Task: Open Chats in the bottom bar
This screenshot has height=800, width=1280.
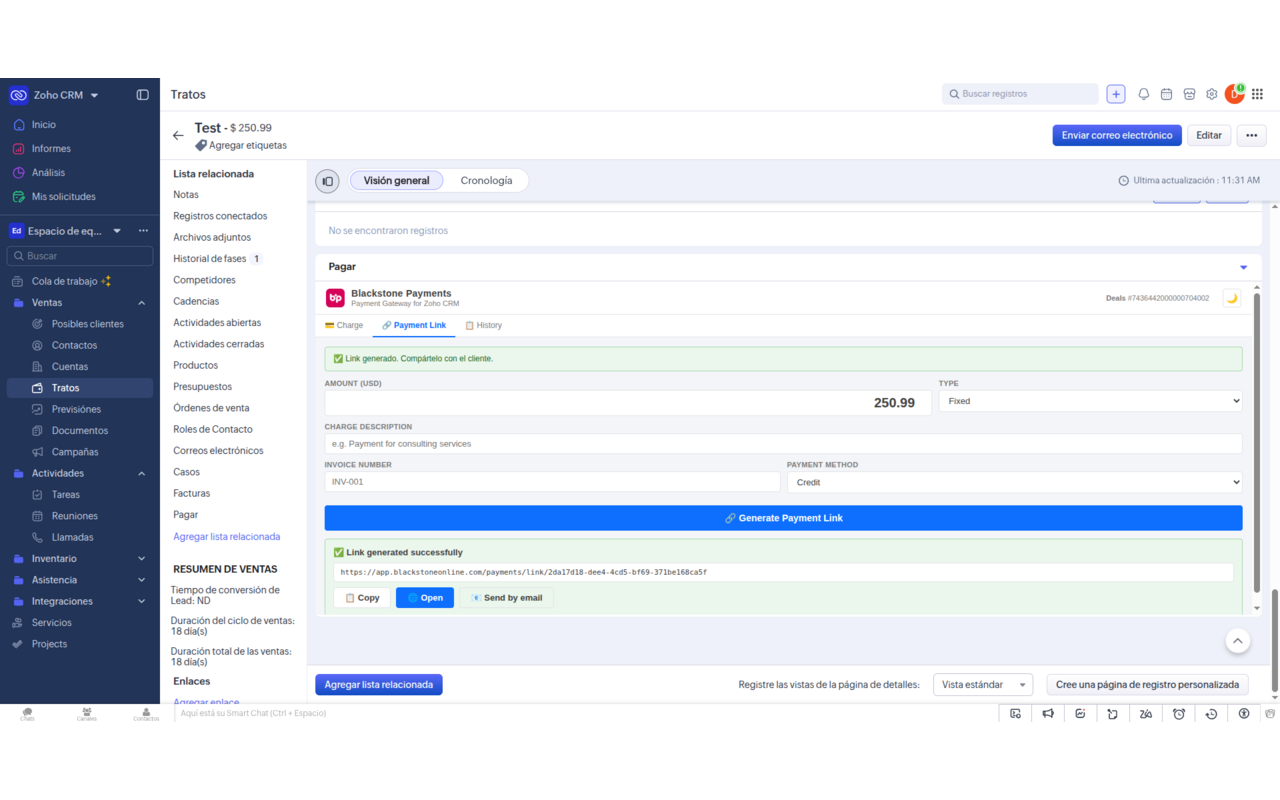Action: [x=27, y=714]
